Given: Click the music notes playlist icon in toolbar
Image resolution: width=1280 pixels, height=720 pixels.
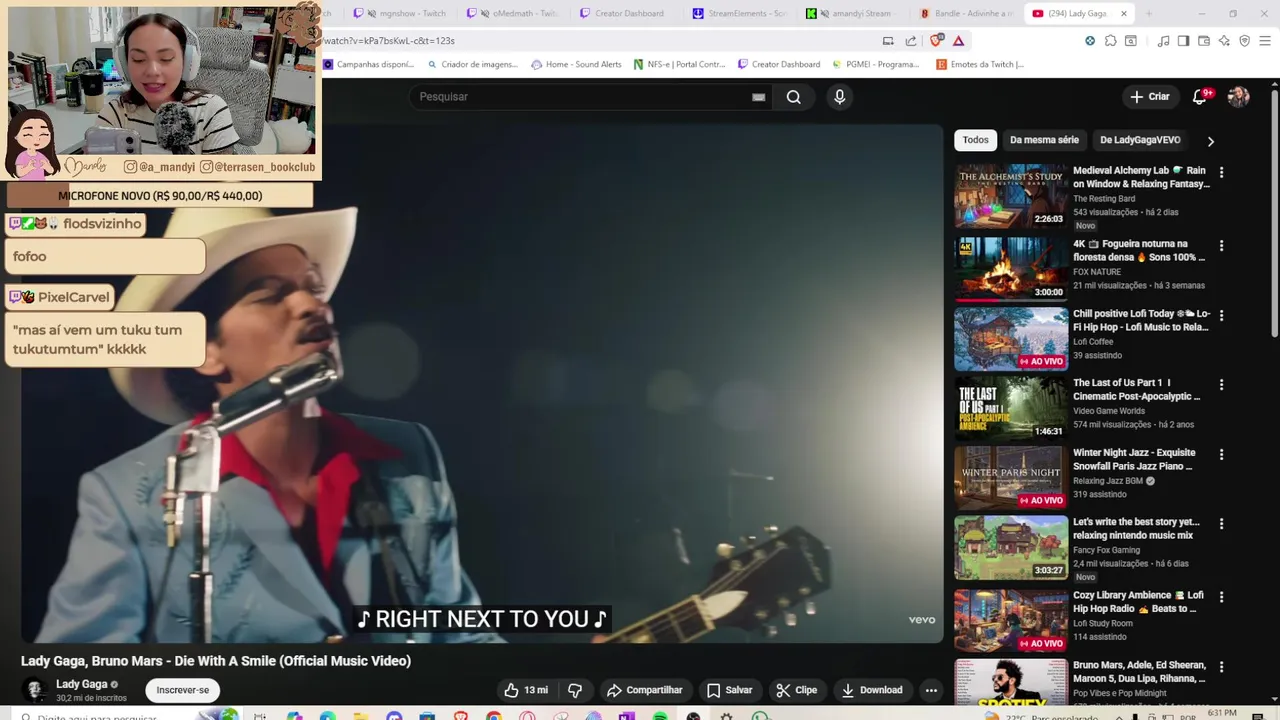Looking at the screenshot, I should tap(1163, 41).
